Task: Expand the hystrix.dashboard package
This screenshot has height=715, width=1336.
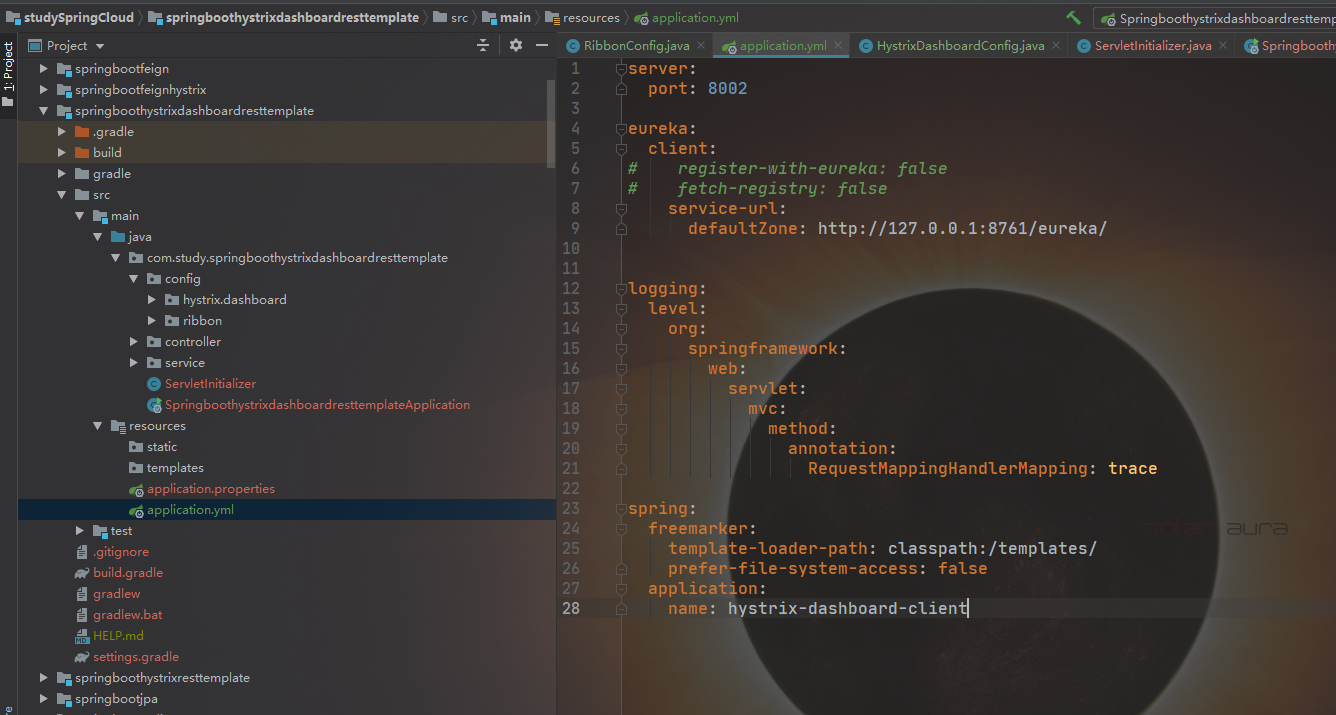Action: 152,300
